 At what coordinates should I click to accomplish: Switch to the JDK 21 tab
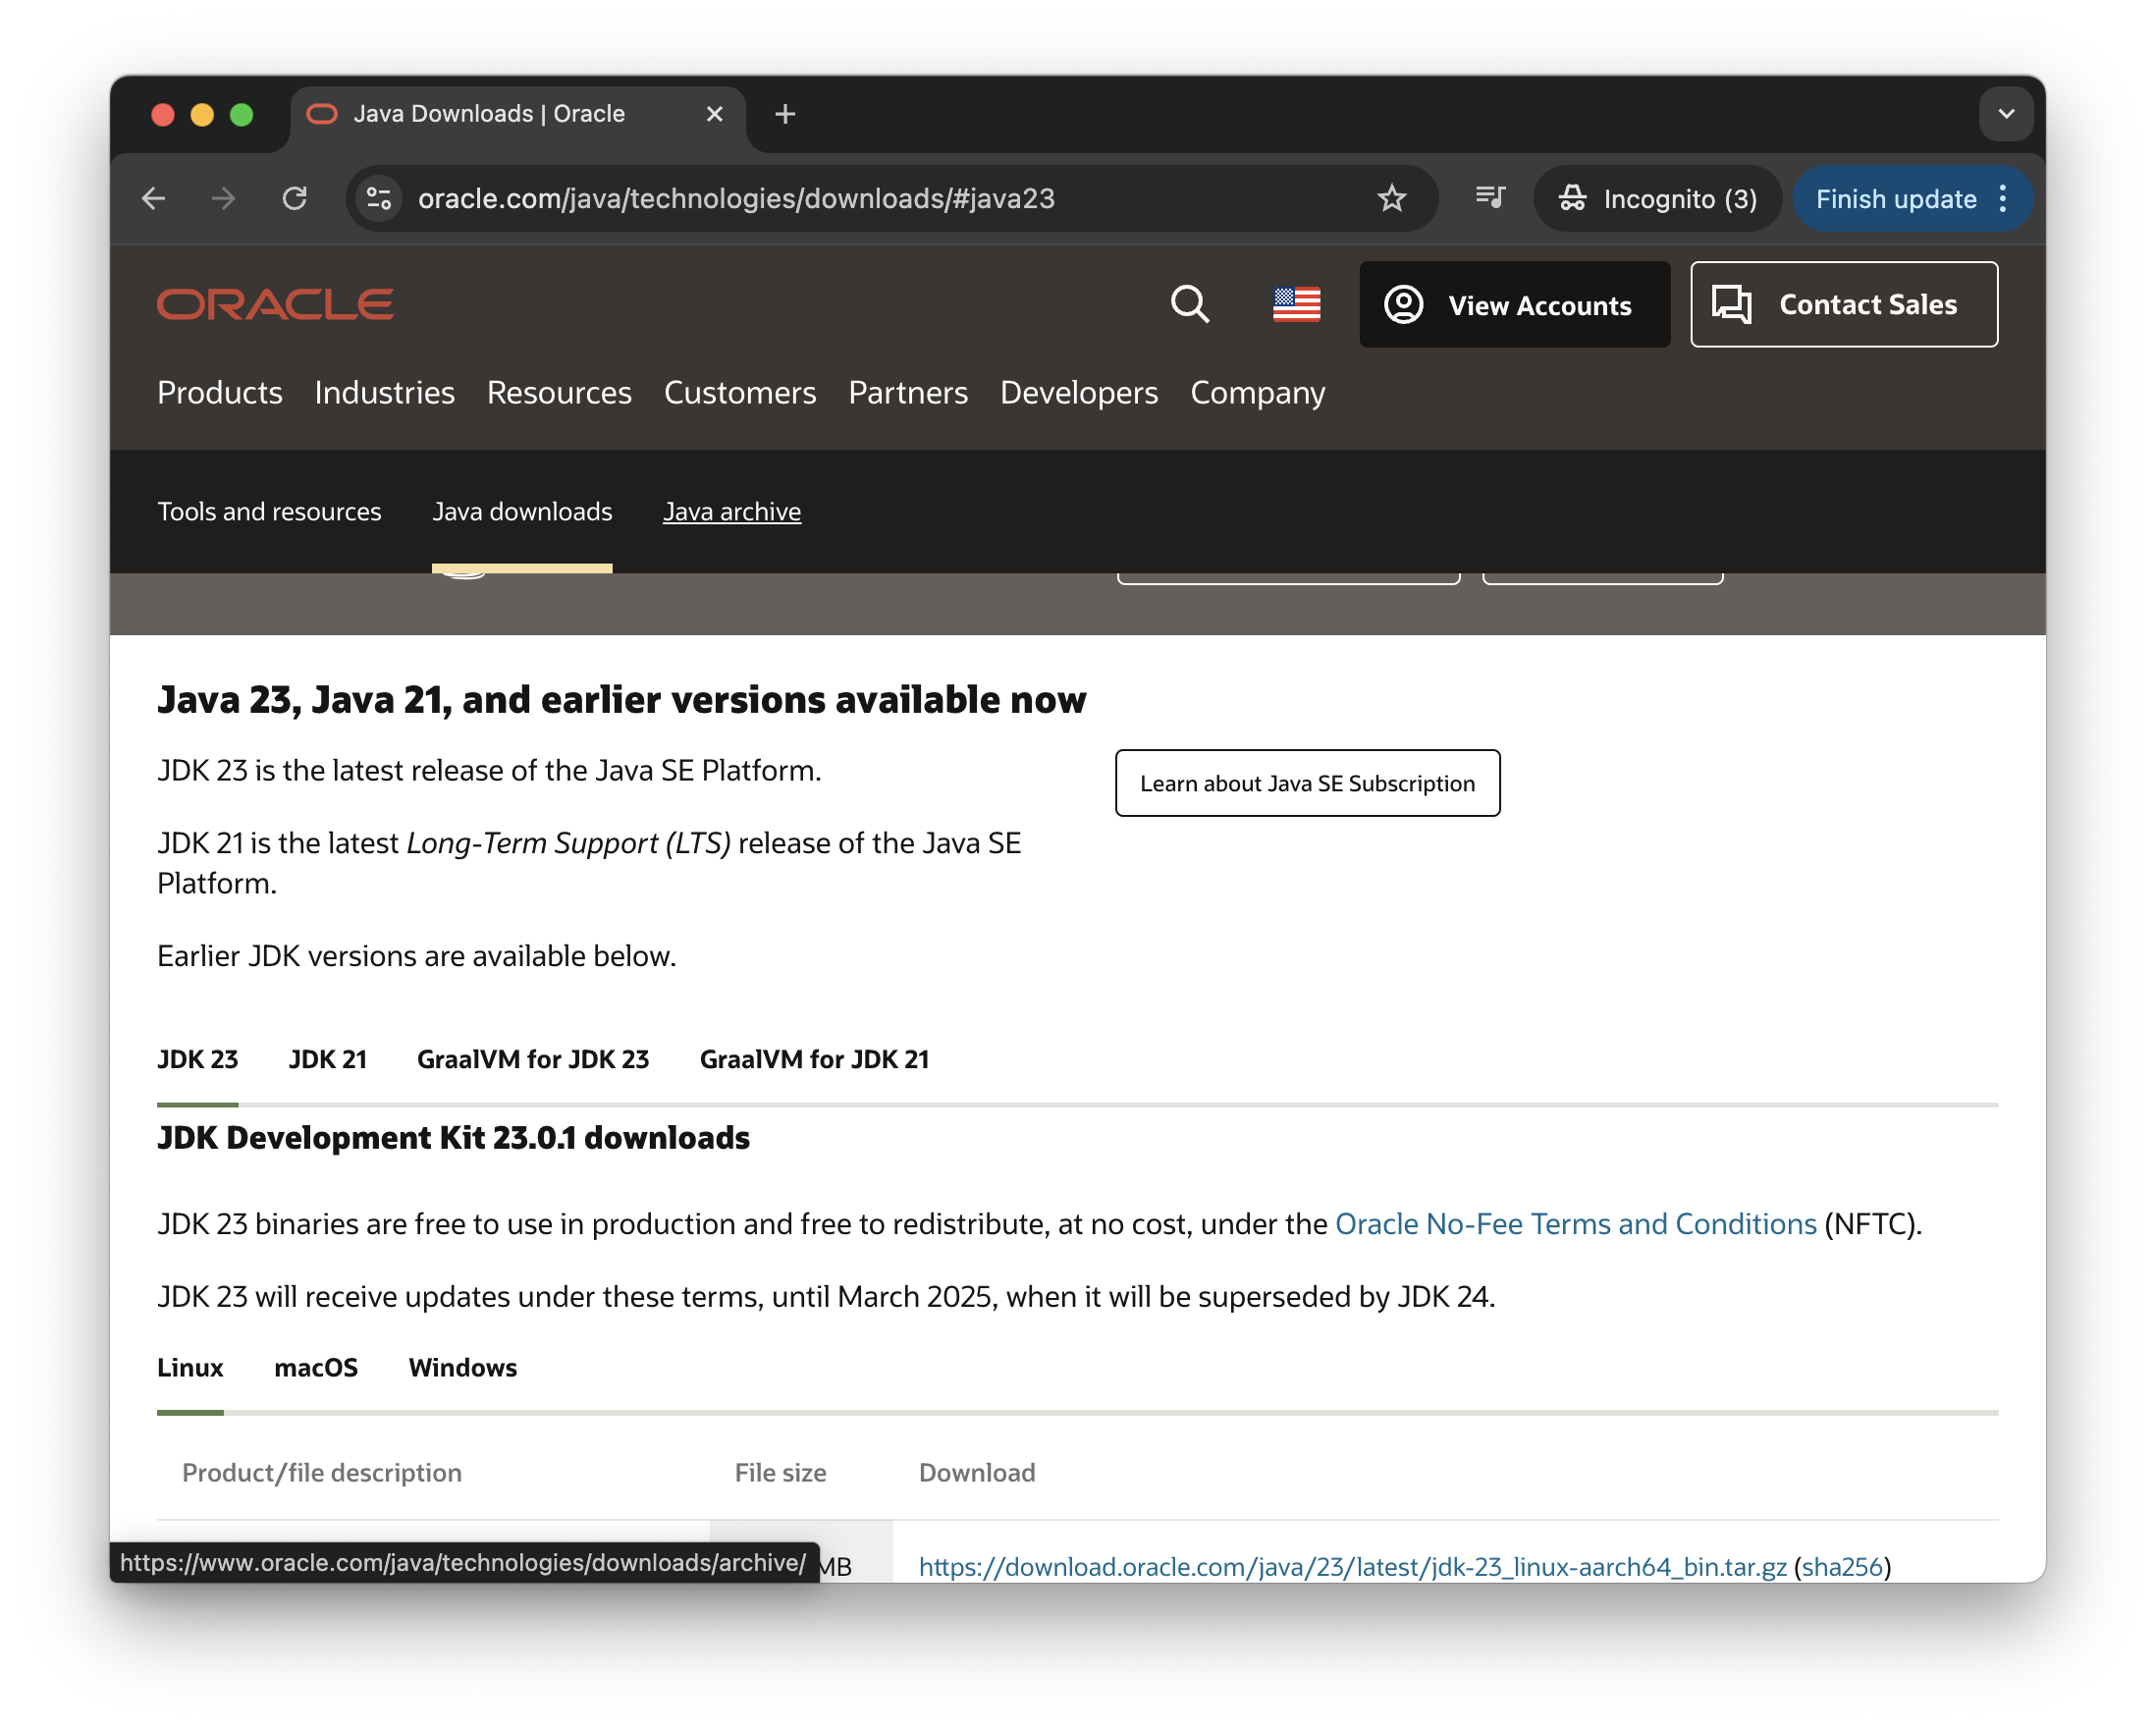point(327,1059)
